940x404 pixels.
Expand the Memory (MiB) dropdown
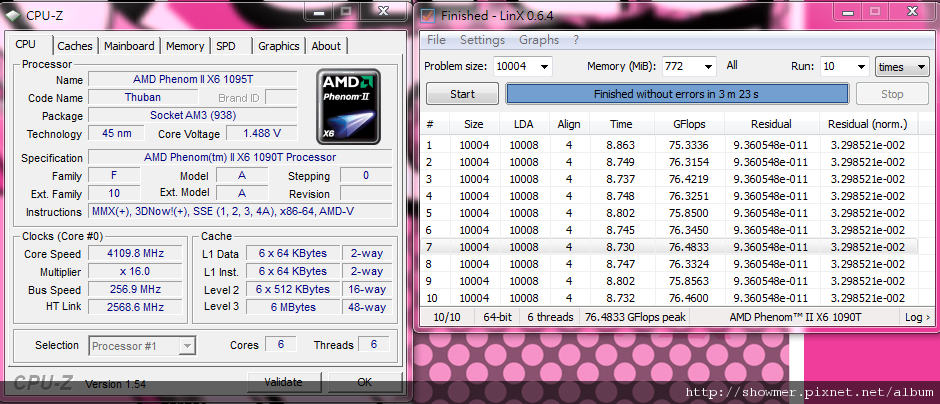[709, 67]
